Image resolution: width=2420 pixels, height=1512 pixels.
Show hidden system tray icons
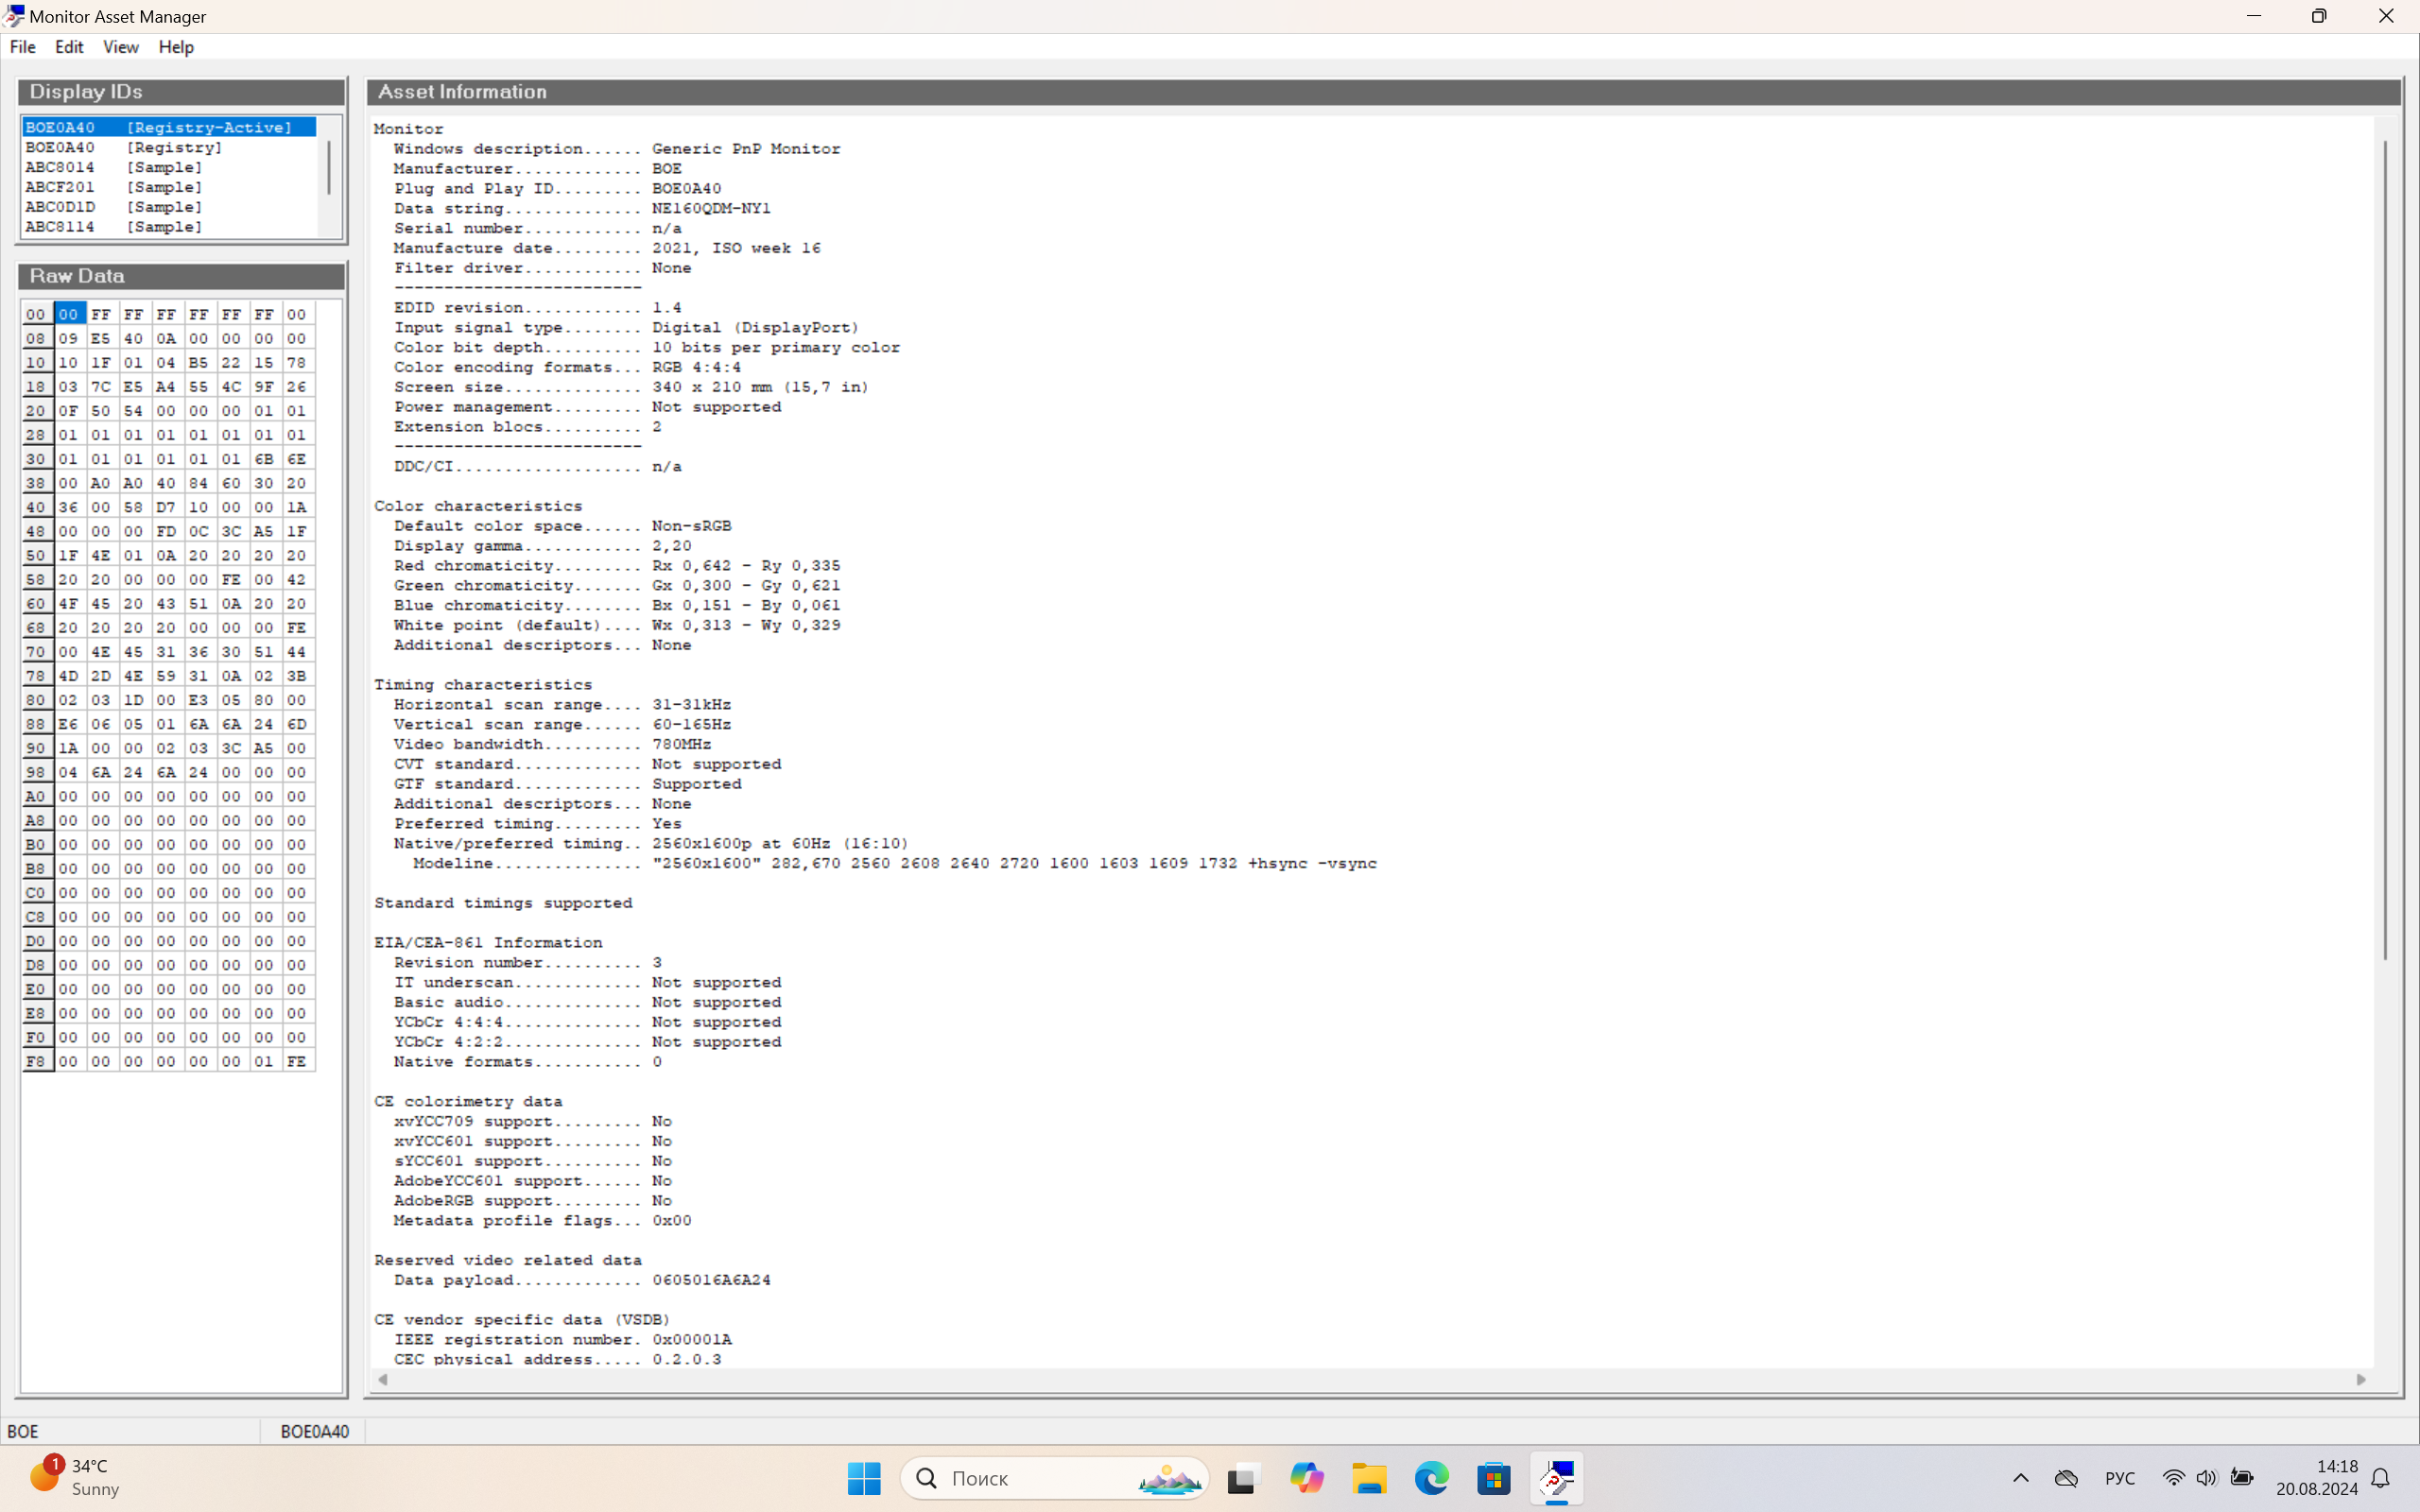tap(2021, 1478)
